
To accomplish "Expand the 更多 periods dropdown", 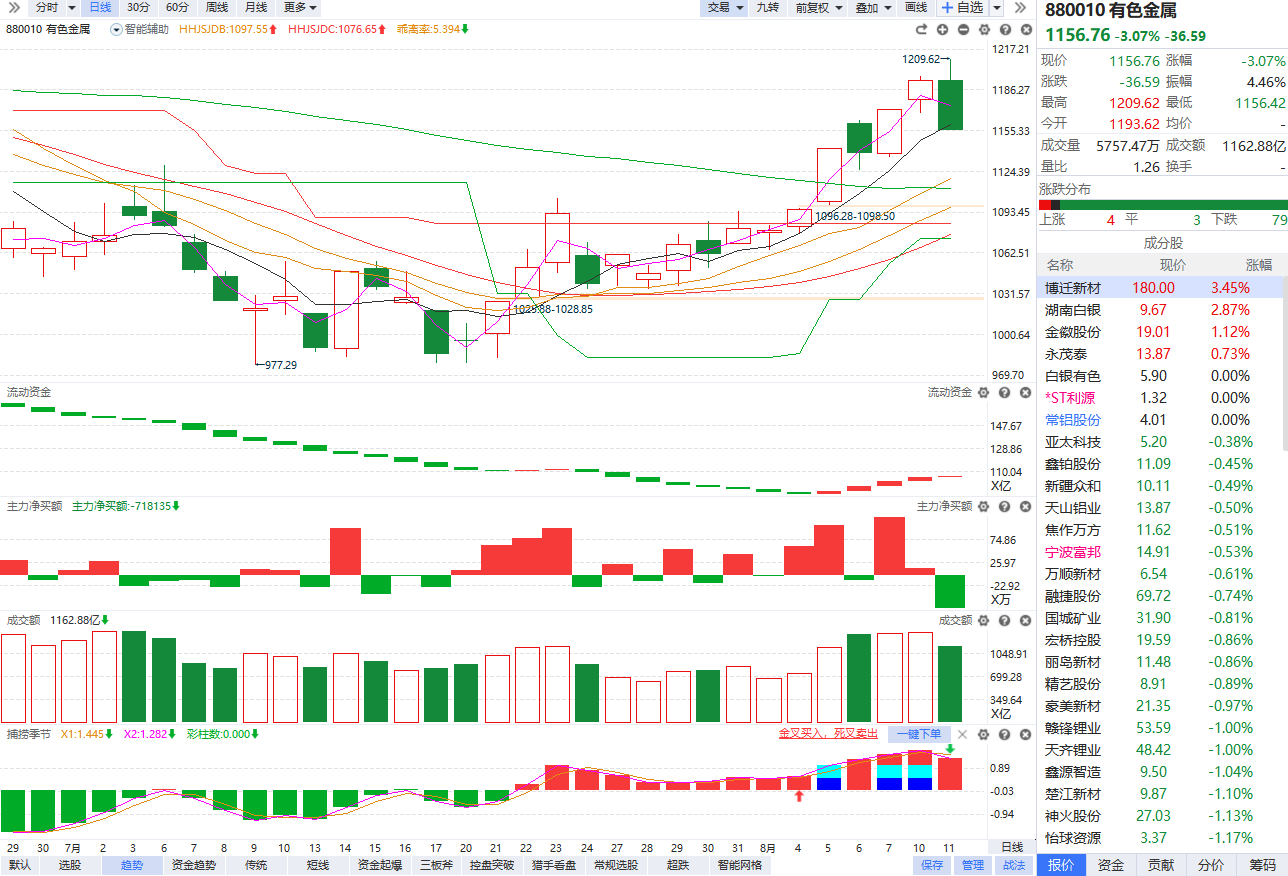I will point(300,7).
